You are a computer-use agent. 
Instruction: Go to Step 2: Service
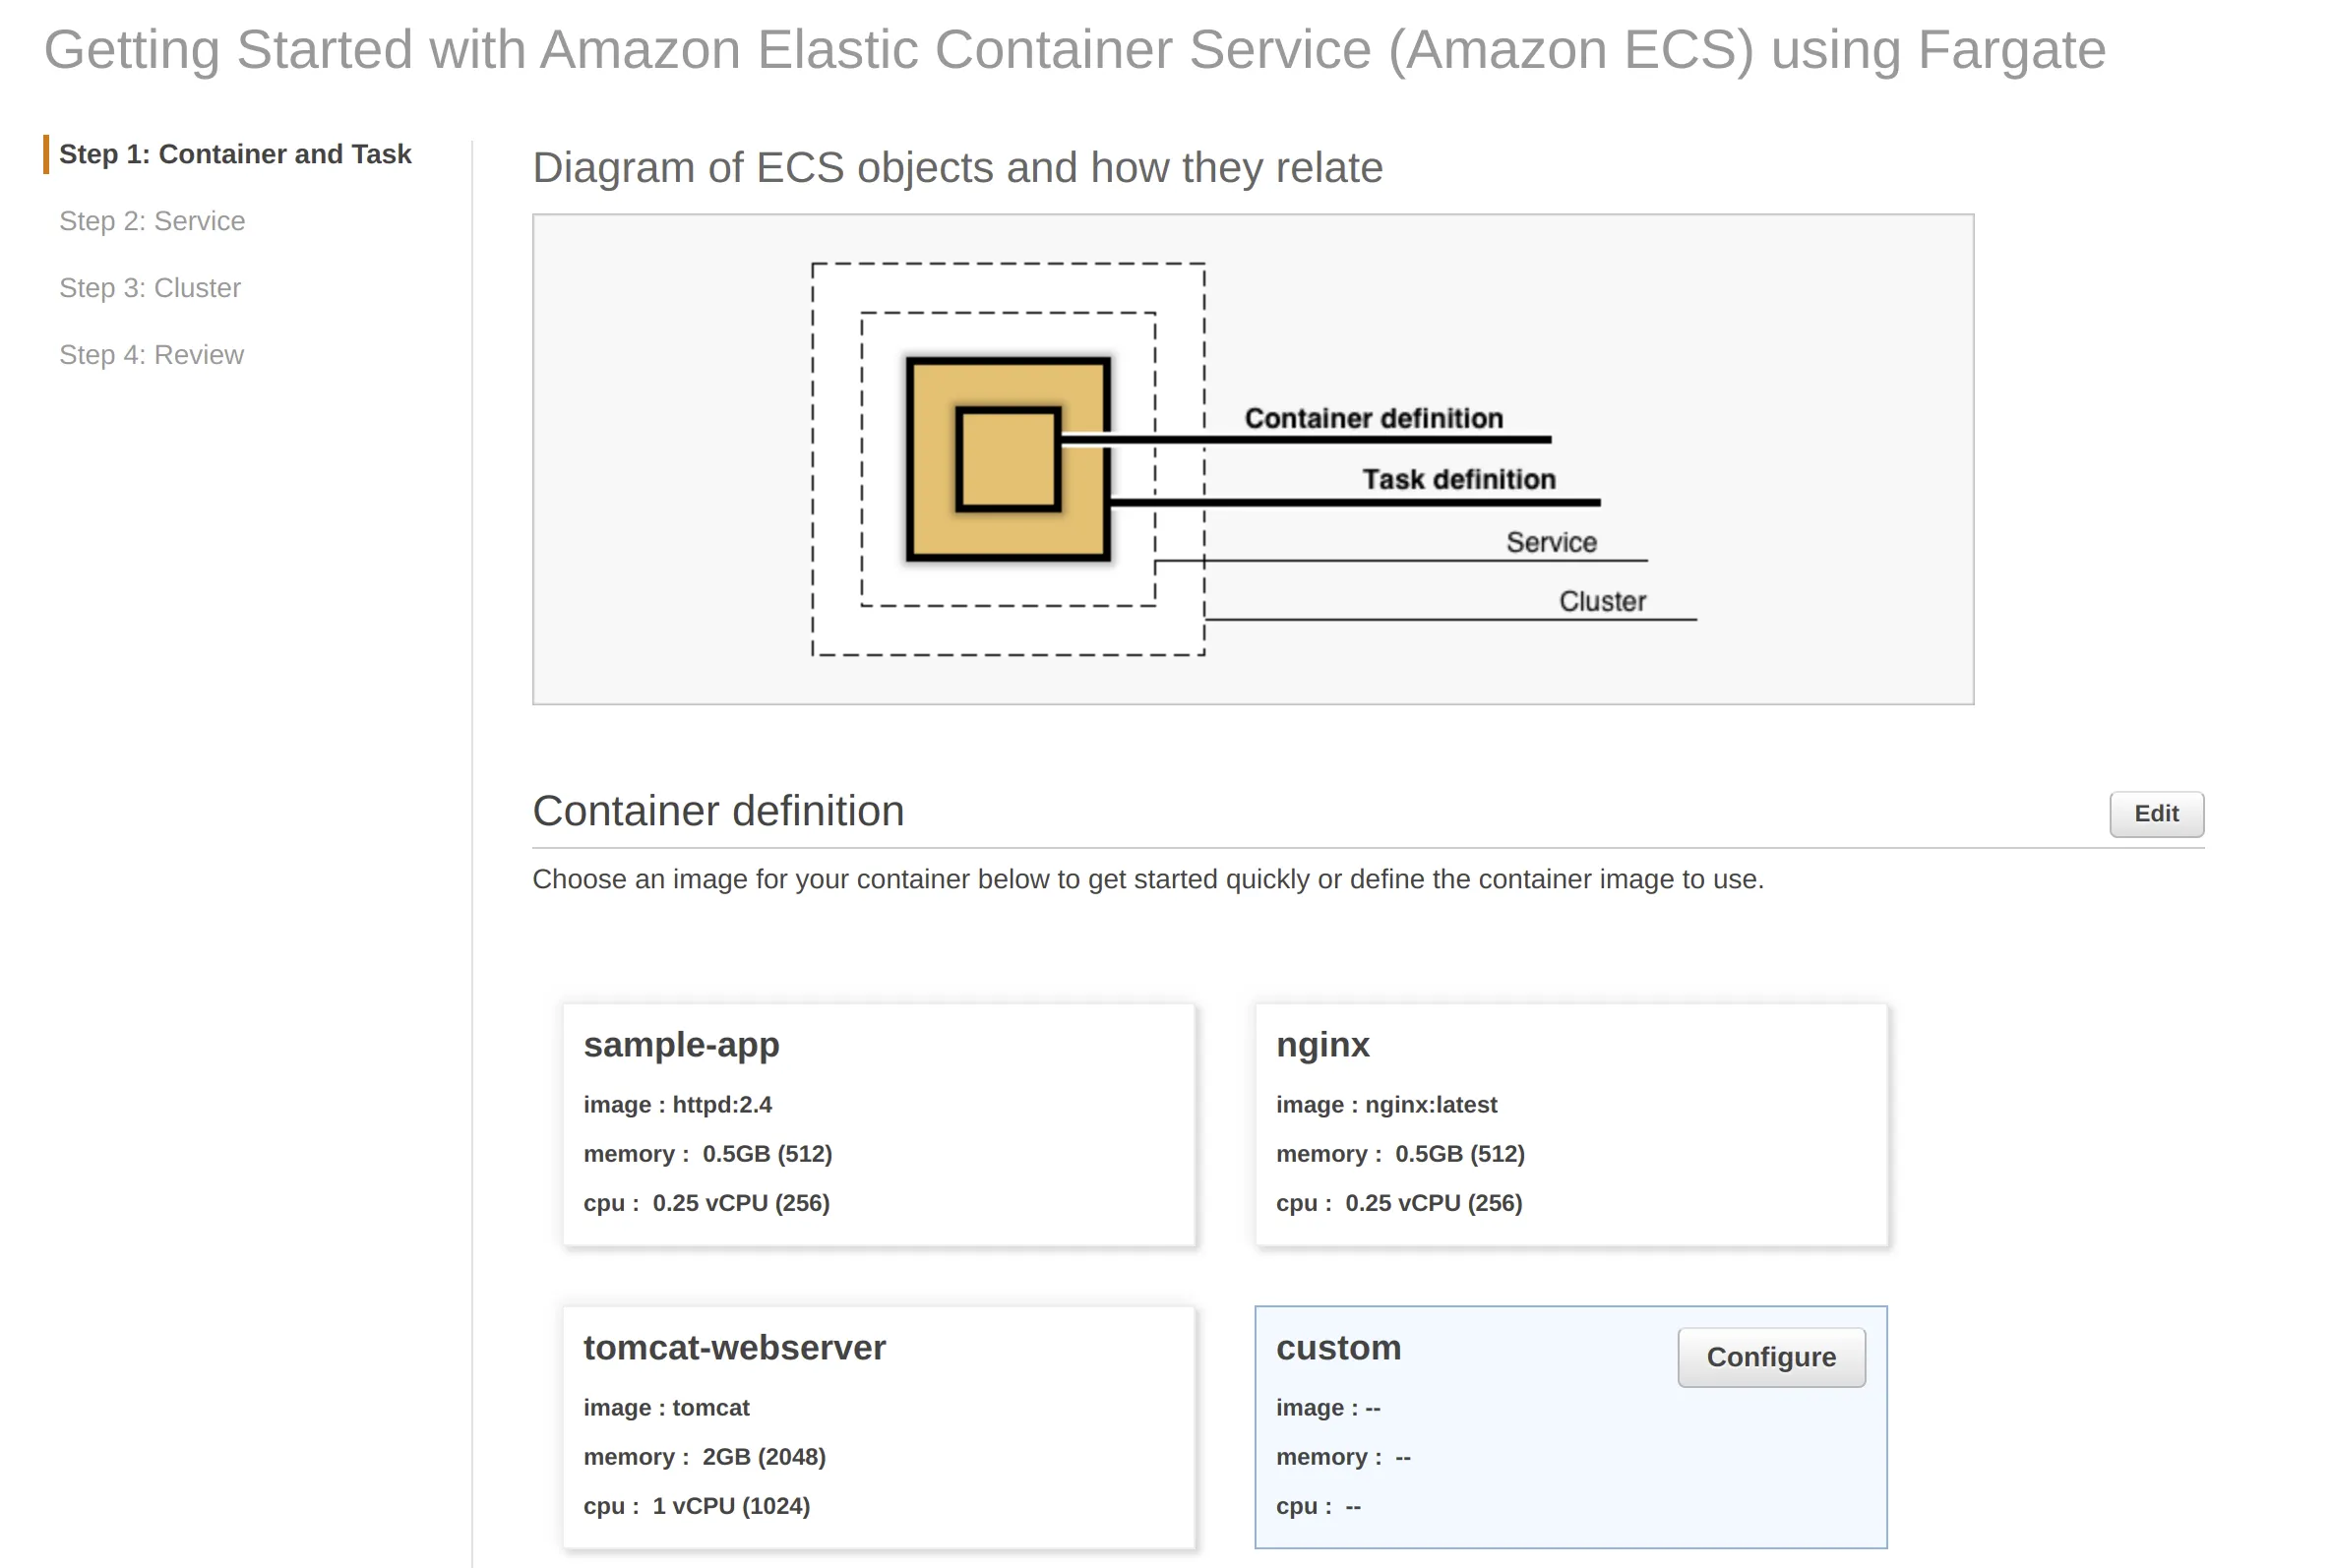point(152,221)
